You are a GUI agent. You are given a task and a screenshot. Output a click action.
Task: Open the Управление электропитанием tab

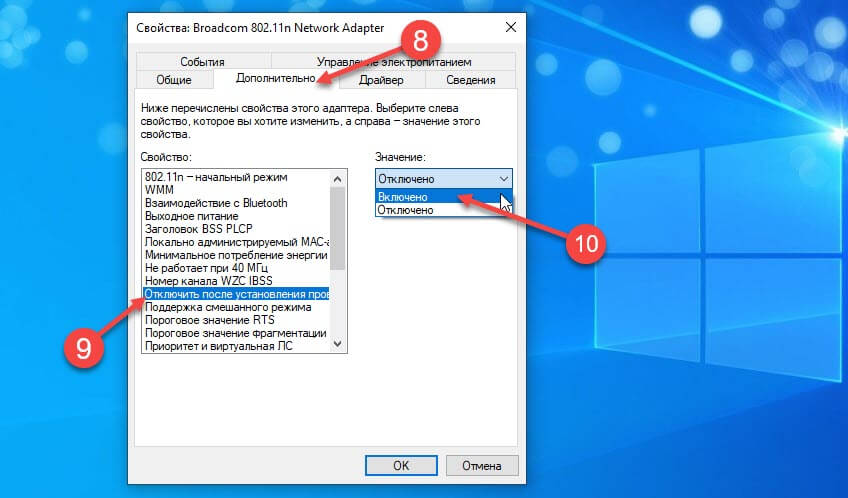pyautogui.click(x=394, y=62)
